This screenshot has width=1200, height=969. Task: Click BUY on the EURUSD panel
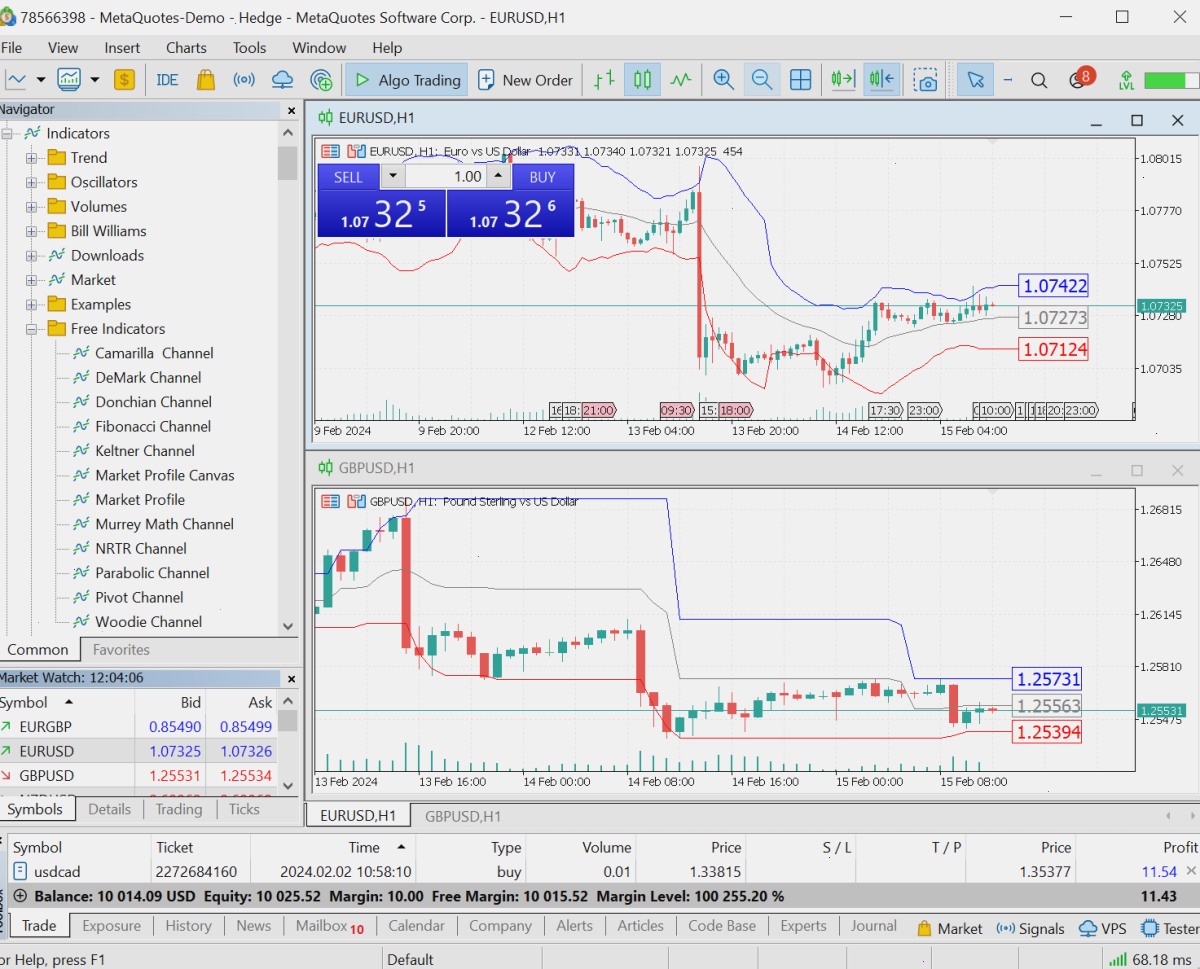pos(543,177)
